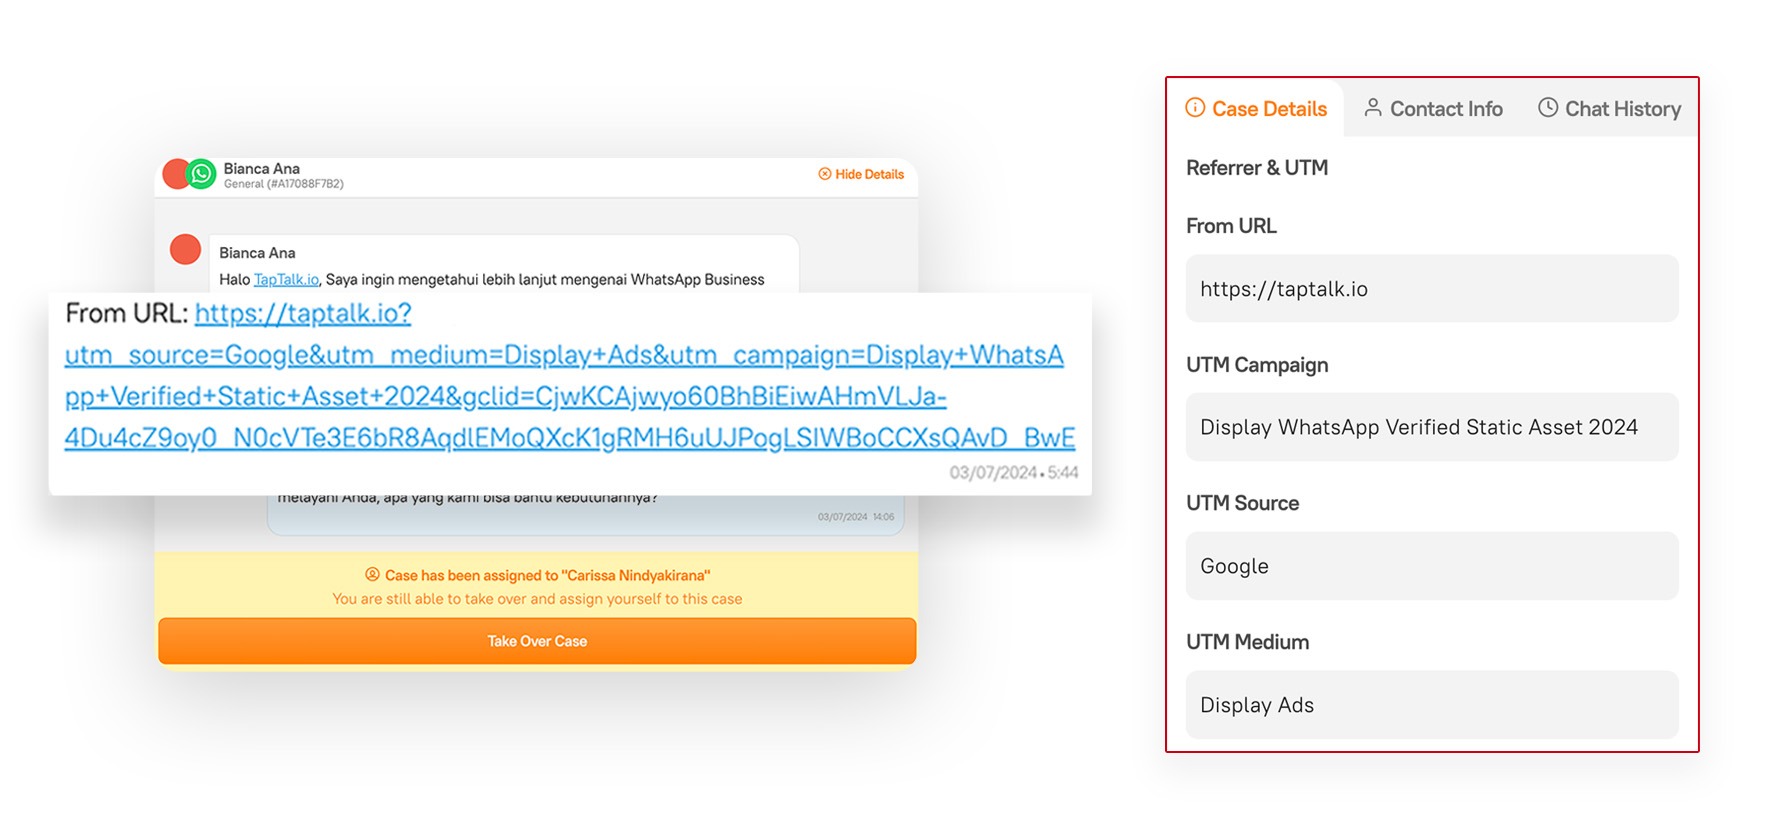
Task: Click the UTM Medium field showing Display Ads
Action: (x=1432, y=705)
